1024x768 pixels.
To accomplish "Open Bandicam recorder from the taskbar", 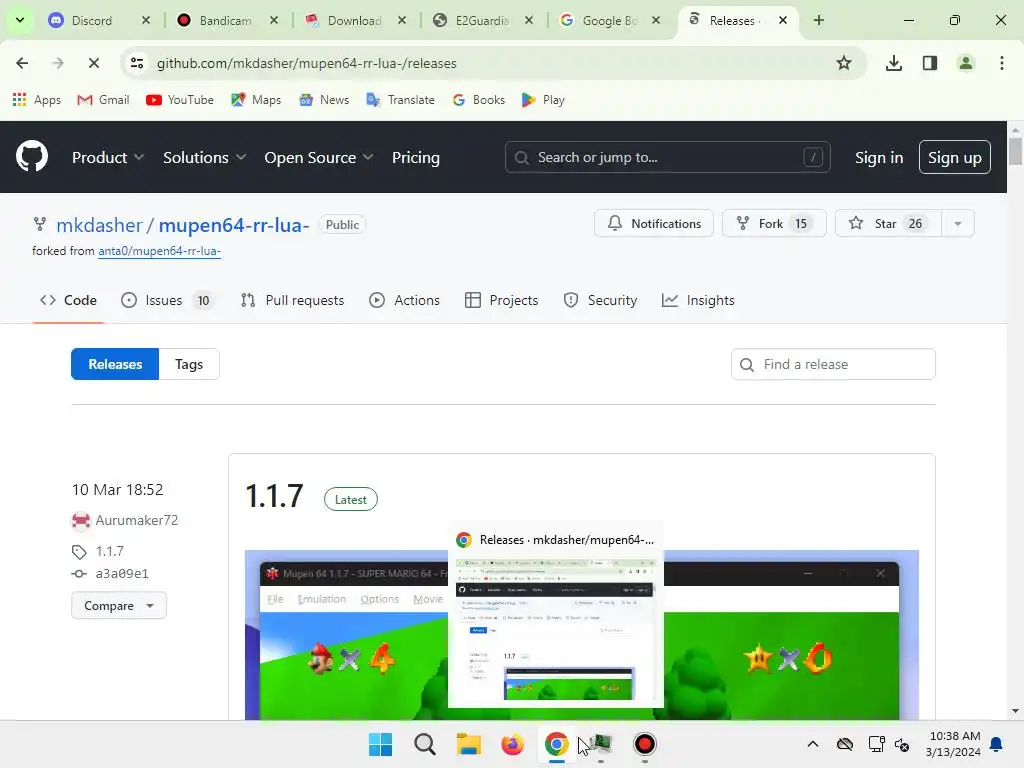I will [x=645, y=744].
